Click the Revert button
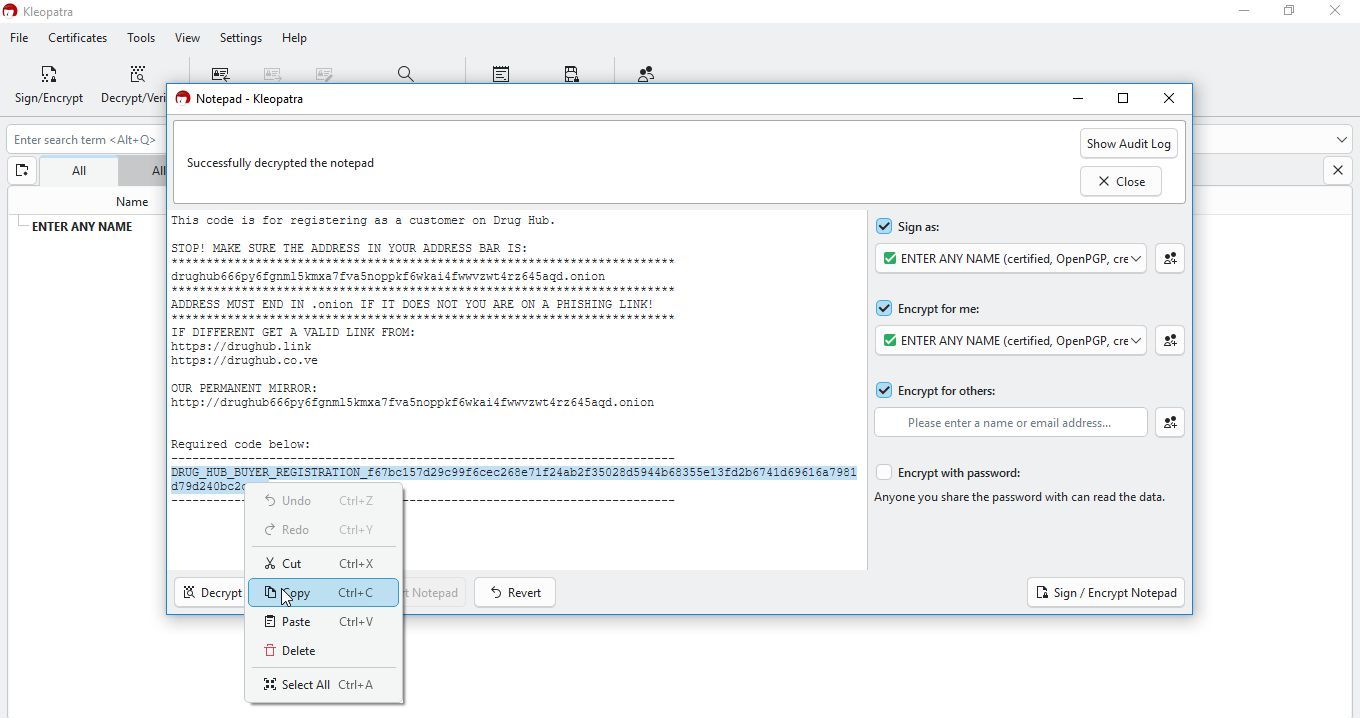Viewport: 1360px width, 718px height. click(515, 593)
